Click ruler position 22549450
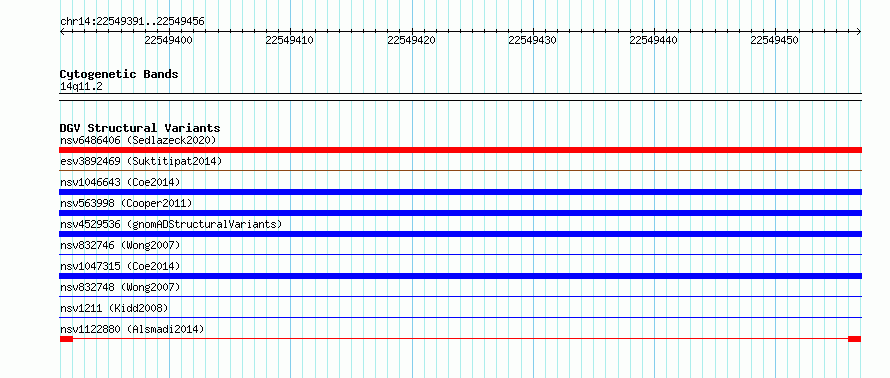 [x=775, y=40]
